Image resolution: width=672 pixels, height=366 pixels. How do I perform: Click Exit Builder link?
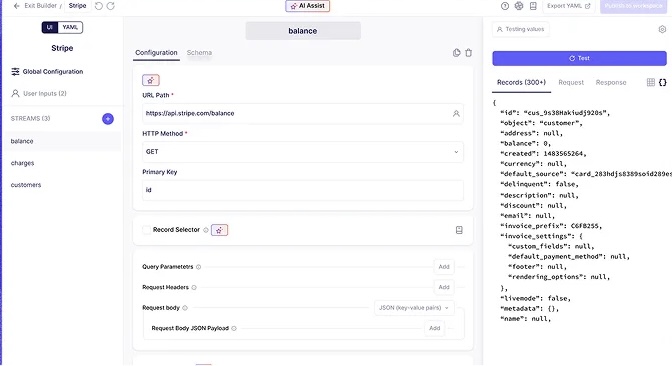click(40, 6)
